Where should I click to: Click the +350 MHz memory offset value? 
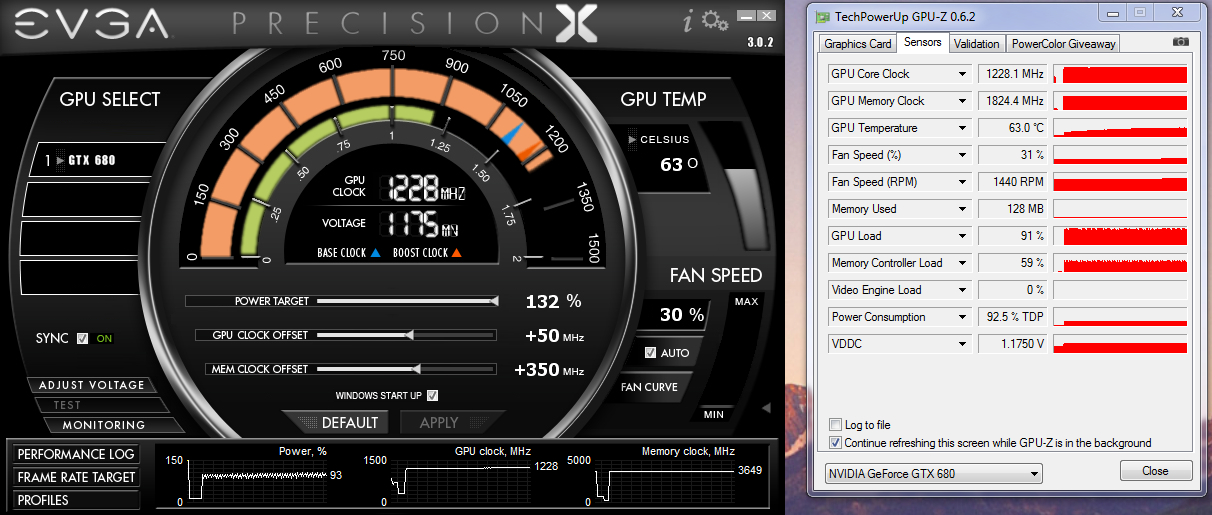[x=549, y=370]
